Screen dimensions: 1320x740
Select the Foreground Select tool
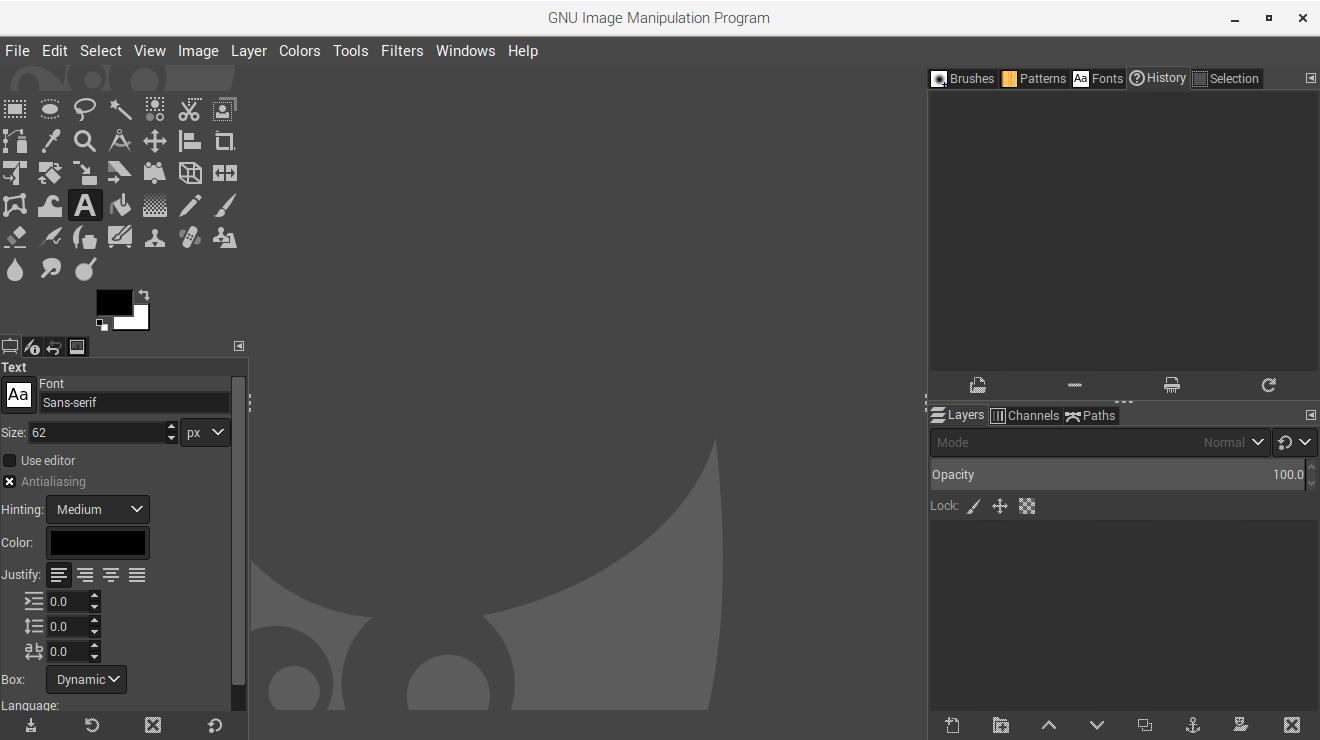(x=225, y=108)
